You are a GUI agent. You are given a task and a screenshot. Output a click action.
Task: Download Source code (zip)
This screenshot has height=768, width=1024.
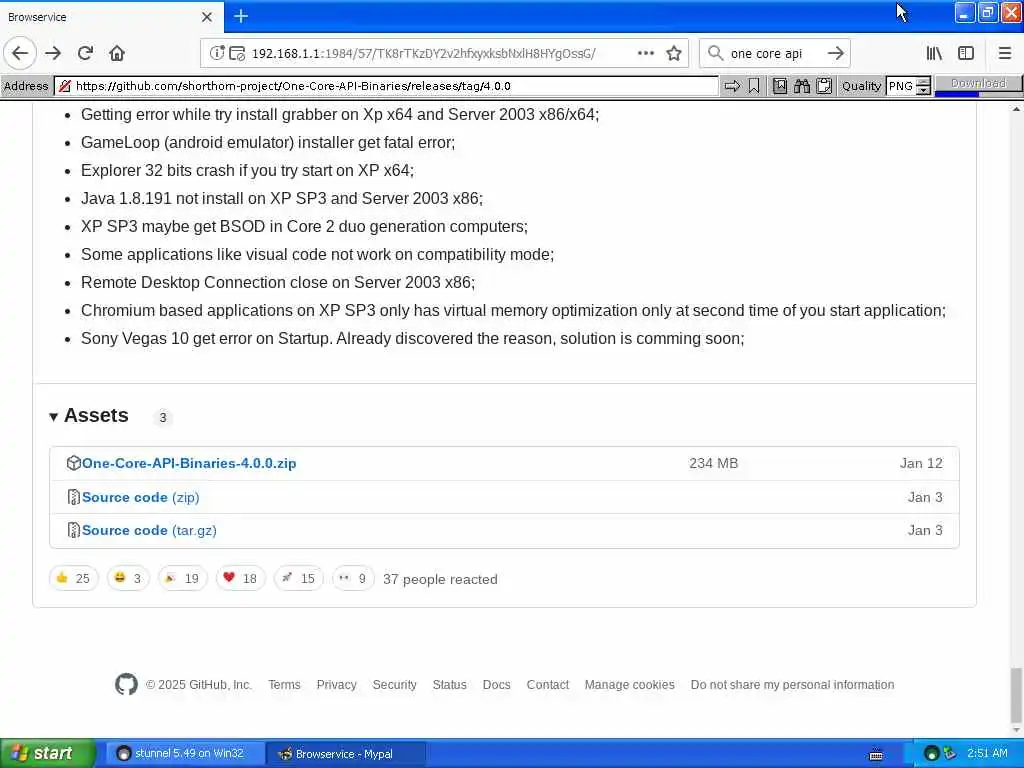pyautogui.click(x=140, y=497)
